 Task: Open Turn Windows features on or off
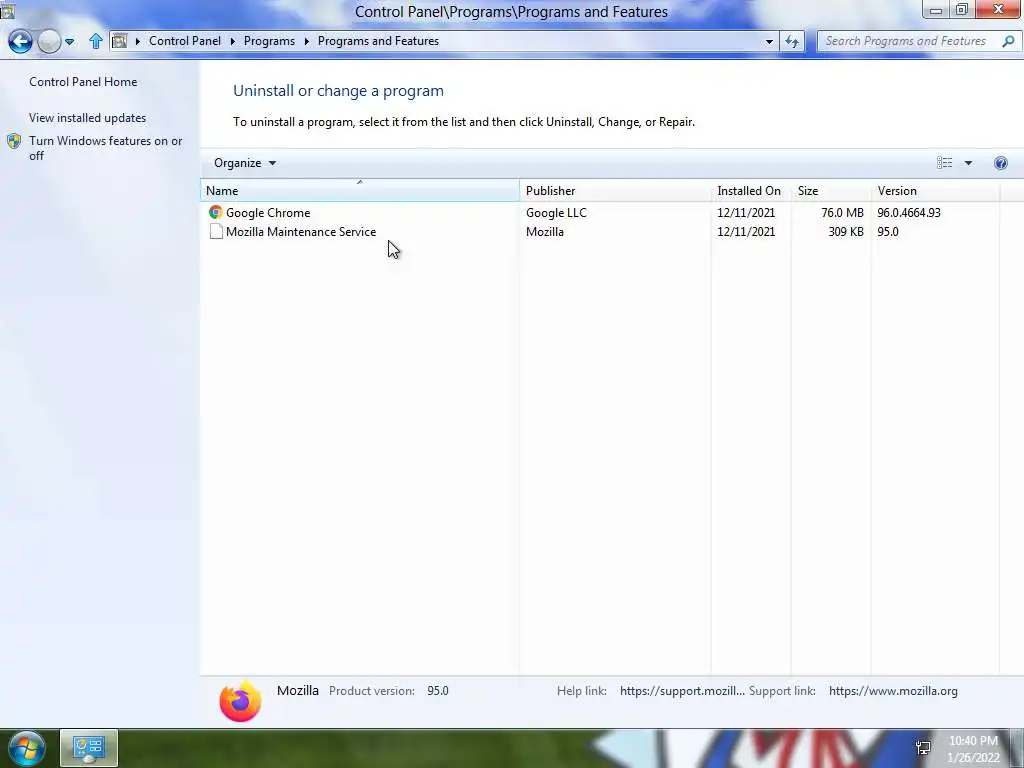coord(105,148)
